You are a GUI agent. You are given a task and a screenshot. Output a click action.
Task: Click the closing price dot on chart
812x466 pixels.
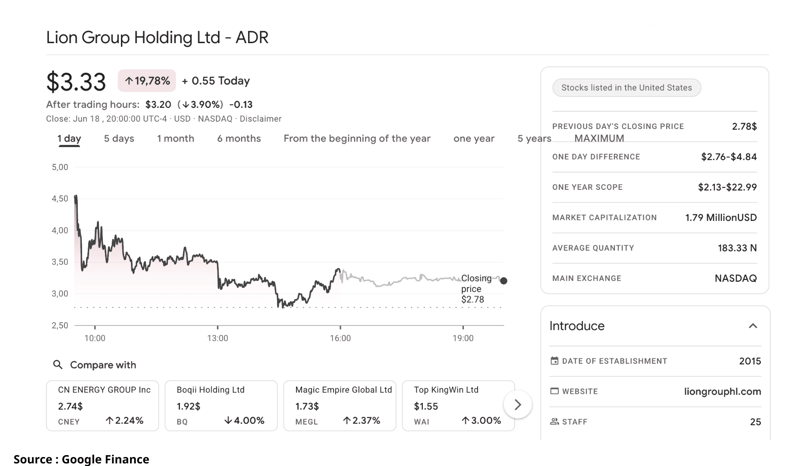pyautogui.click(x=503, y=281)
